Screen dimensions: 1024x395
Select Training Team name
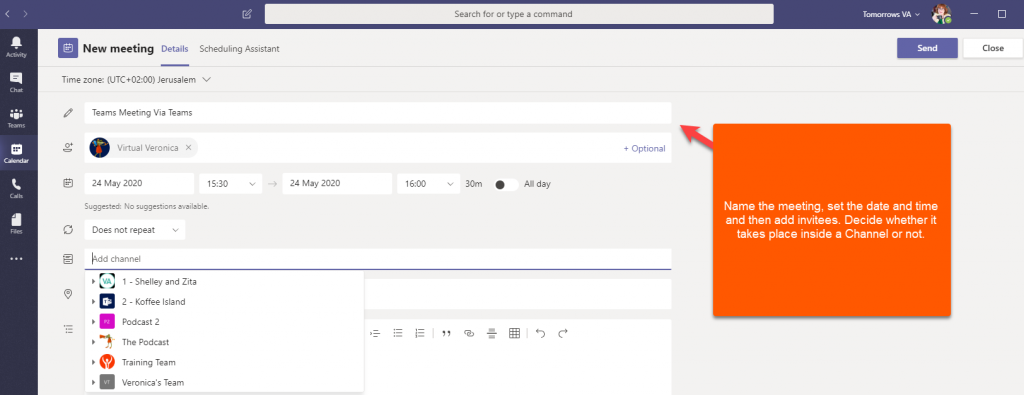tap(149, 362)
